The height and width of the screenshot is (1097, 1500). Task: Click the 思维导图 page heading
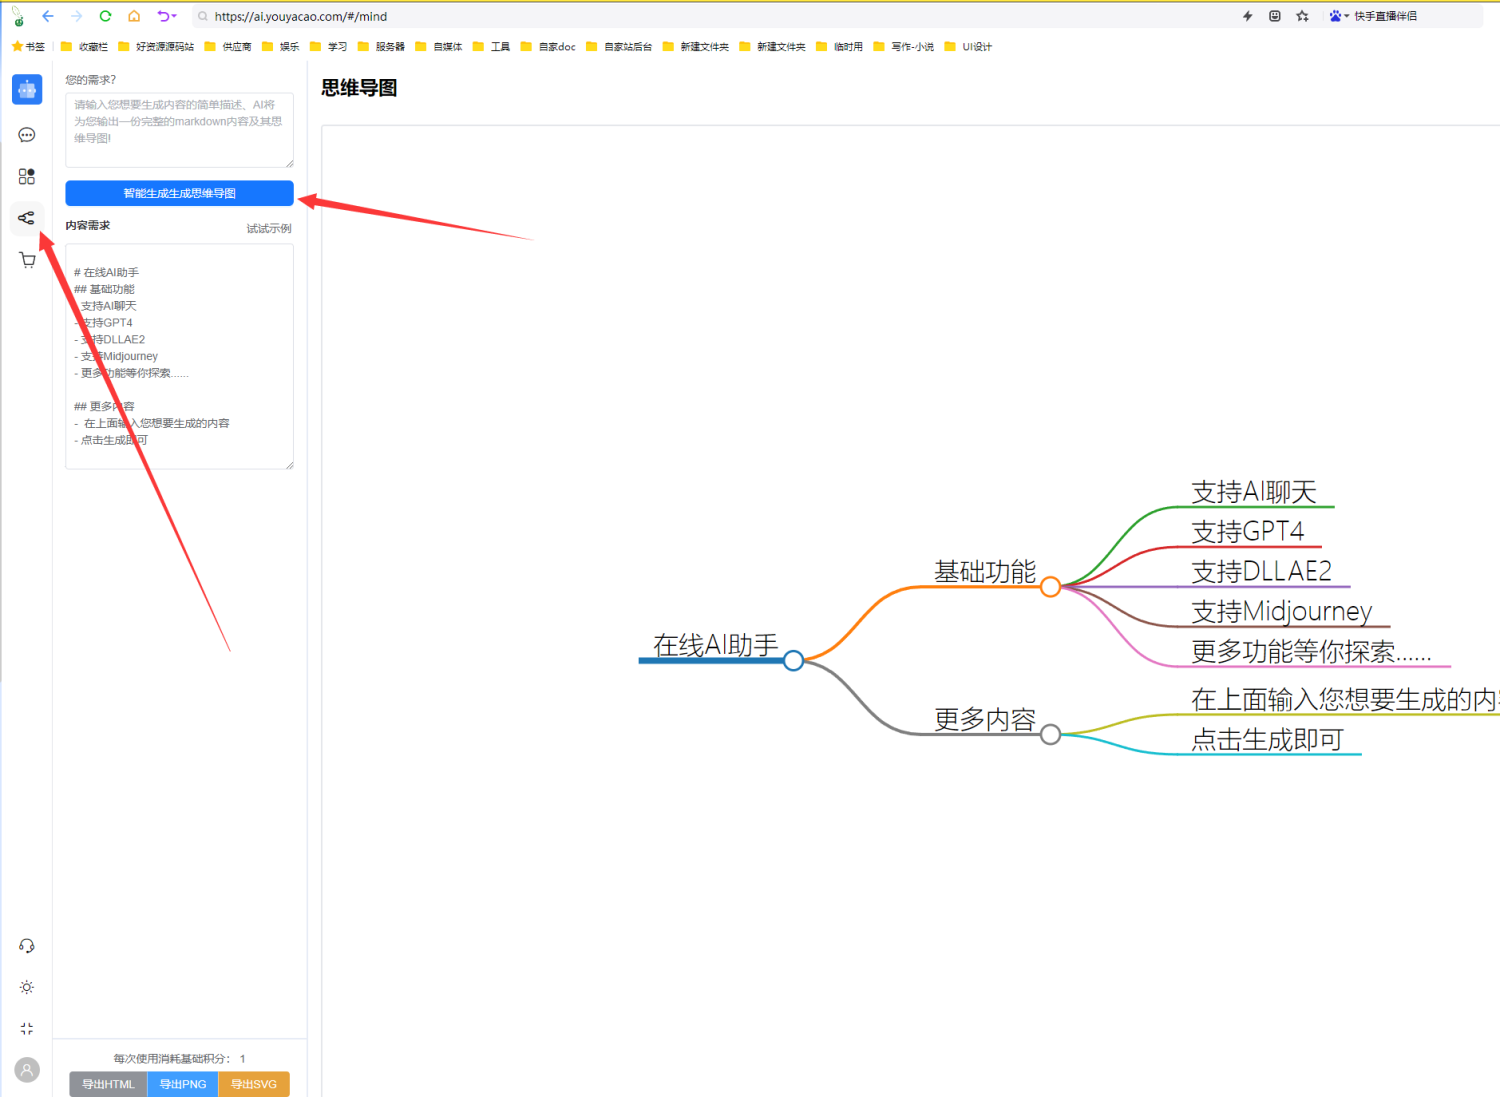tap(359, 88)
